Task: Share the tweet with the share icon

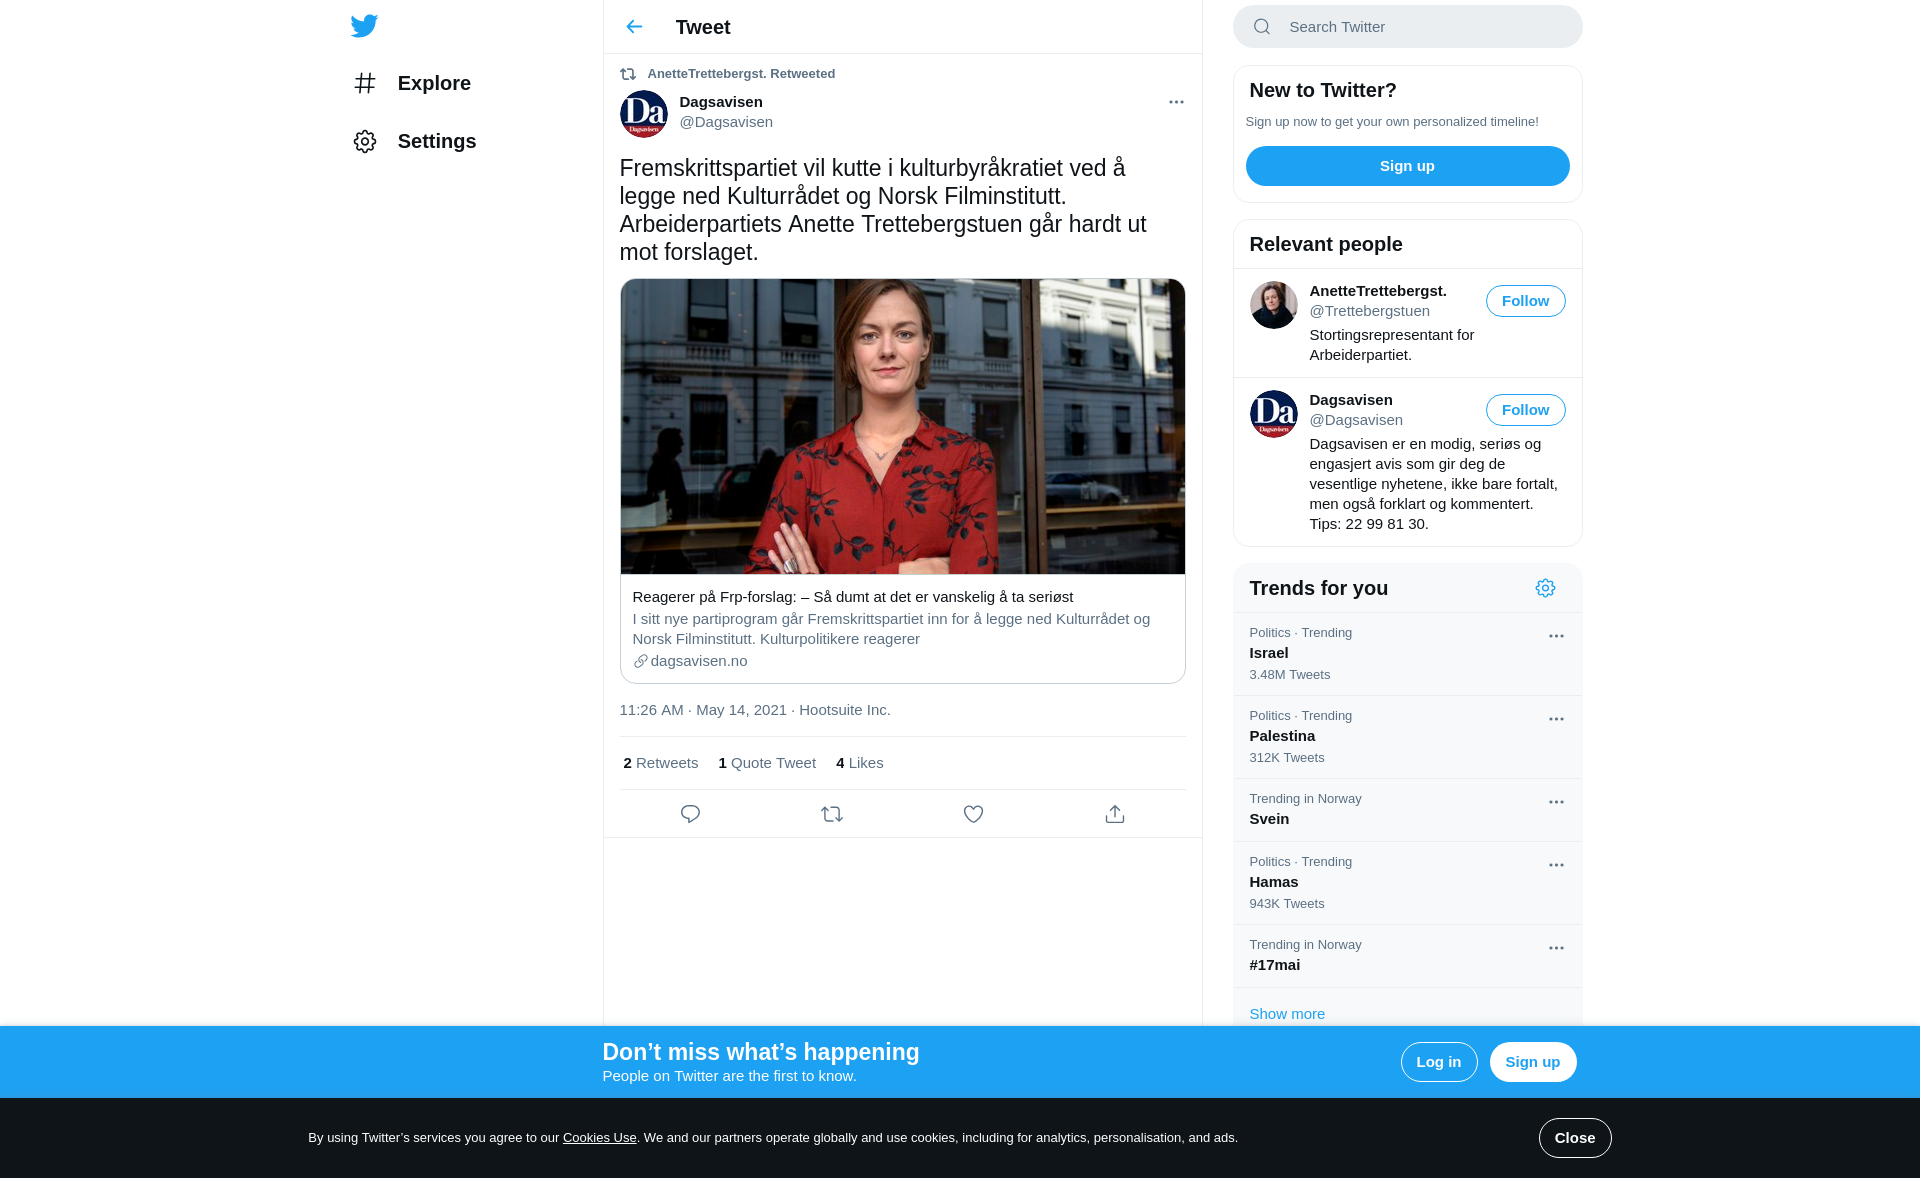Action: 1115,814
